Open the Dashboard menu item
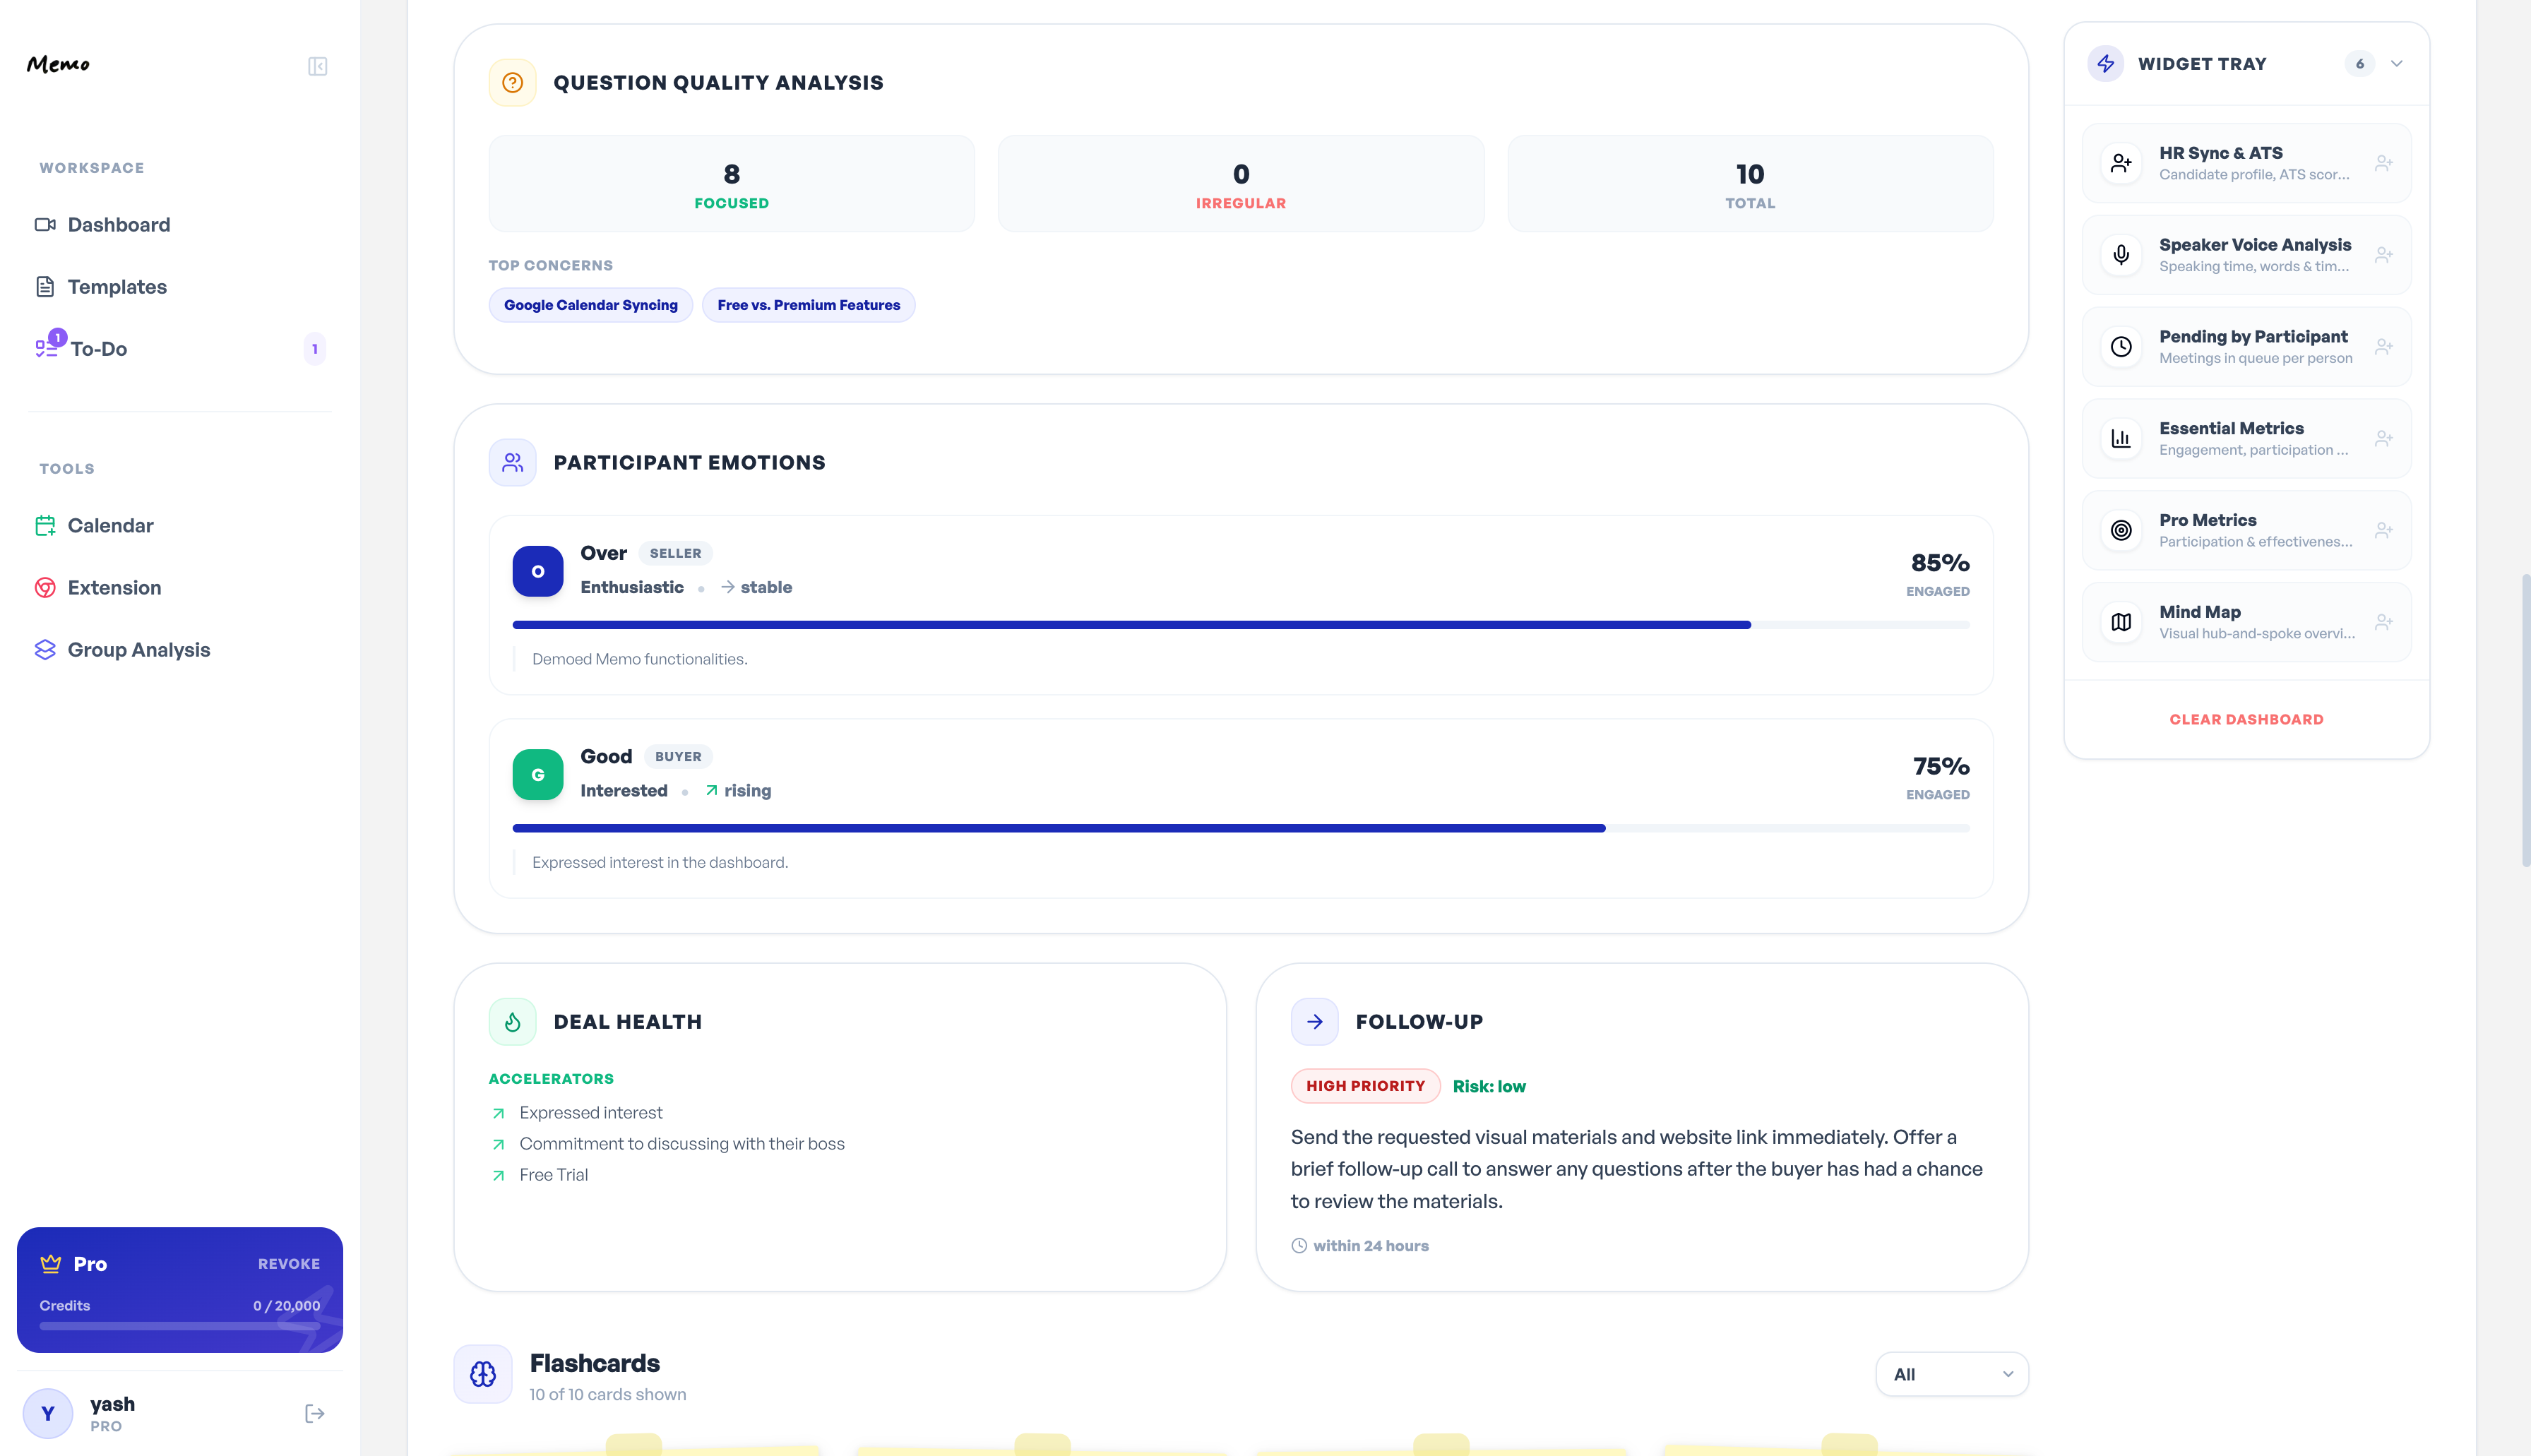This screenshot has height=1456, width=2531. point(118,225)
